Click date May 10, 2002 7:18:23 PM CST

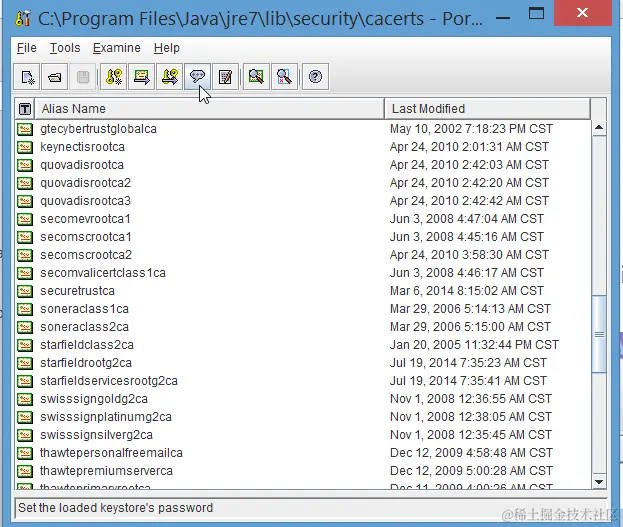pyautogui.click(x=471, y=129)
